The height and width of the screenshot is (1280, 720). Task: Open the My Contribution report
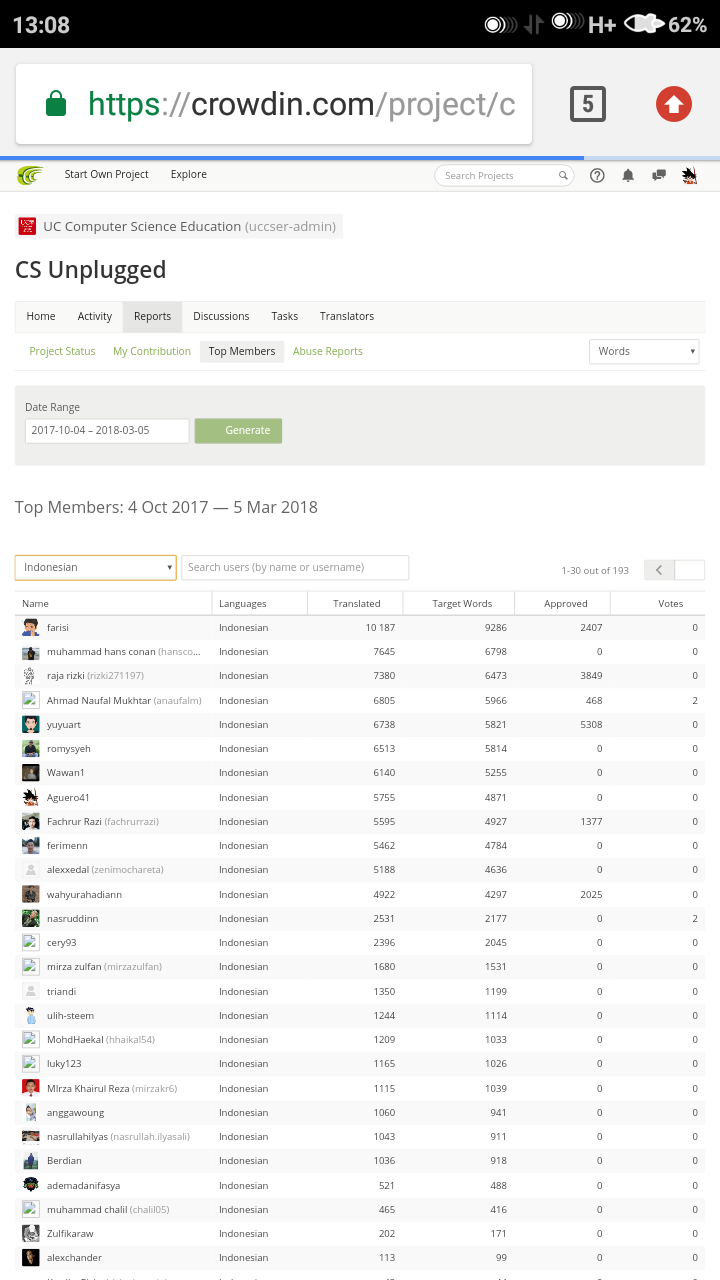pos(152,351)
